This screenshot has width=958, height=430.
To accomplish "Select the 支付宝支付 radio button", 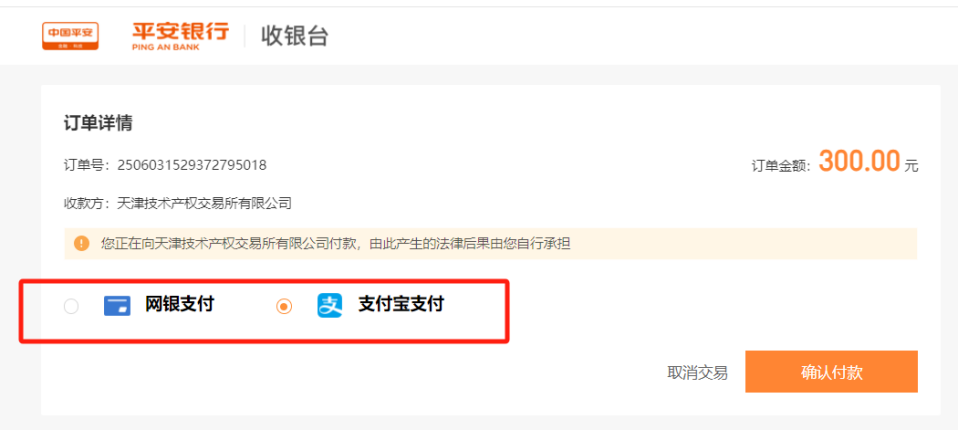I will pyautogui.click(x=284, y=306).
